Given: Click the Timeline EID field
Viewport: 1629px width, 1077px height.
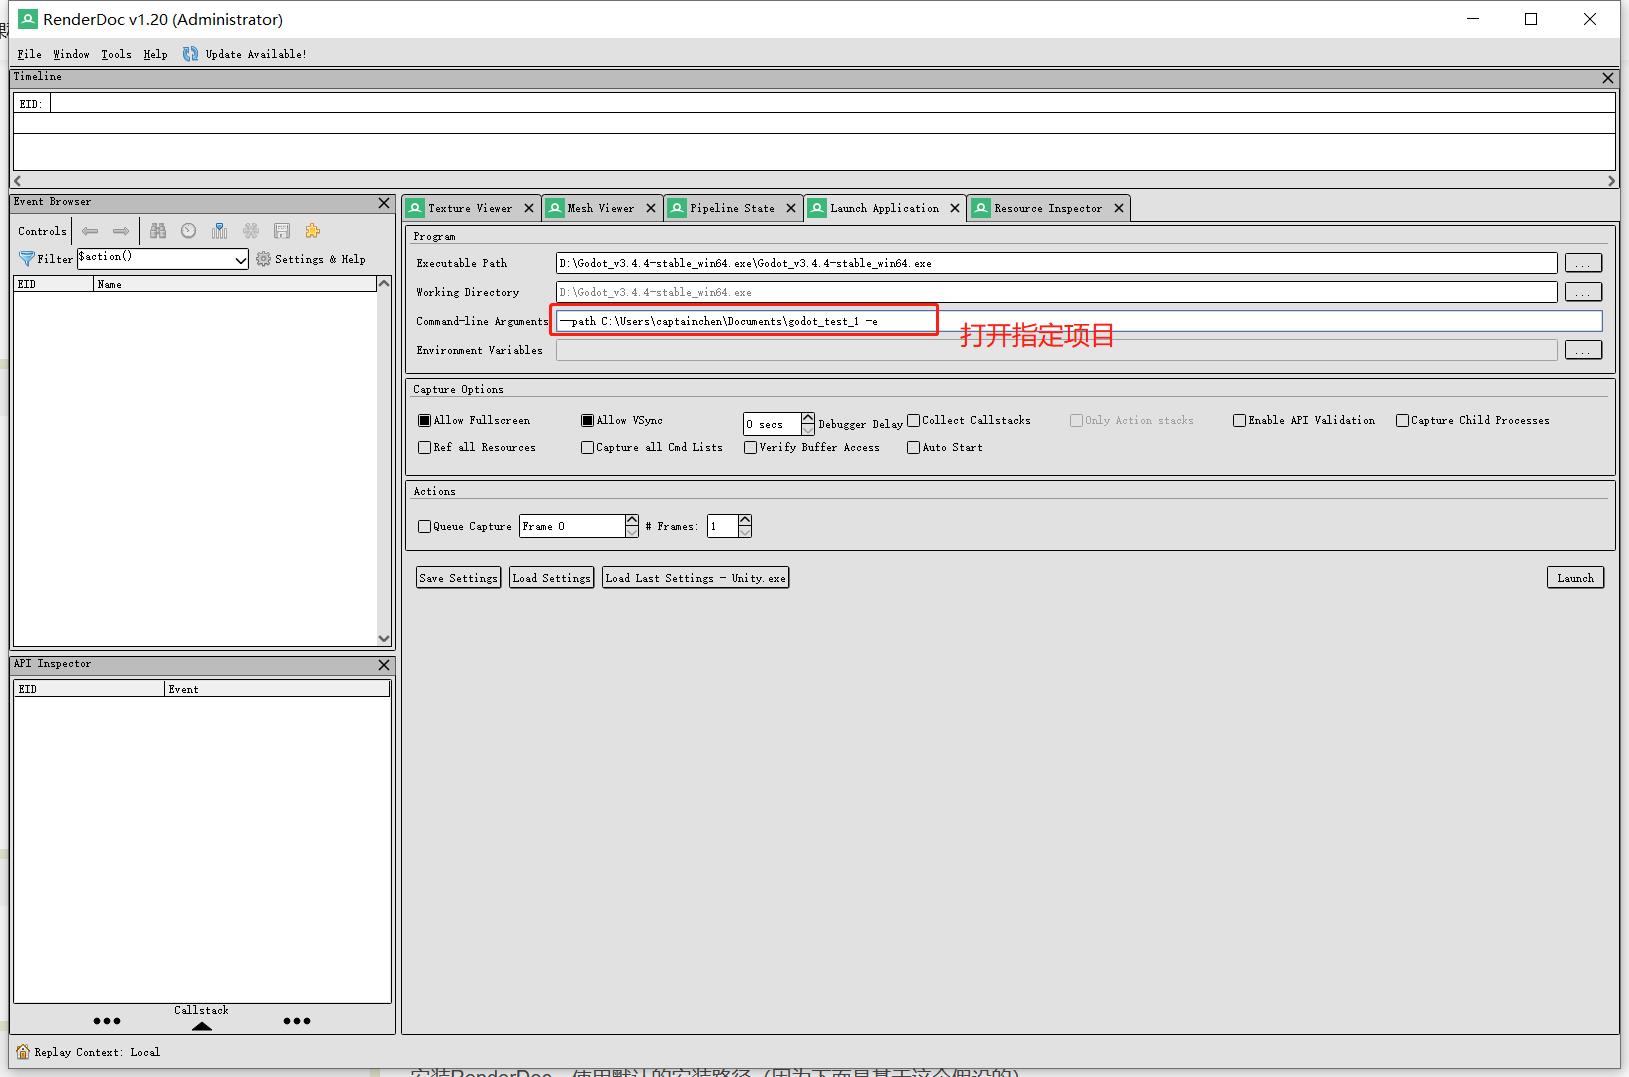Looking at the screenshot, I should point(832,103).
